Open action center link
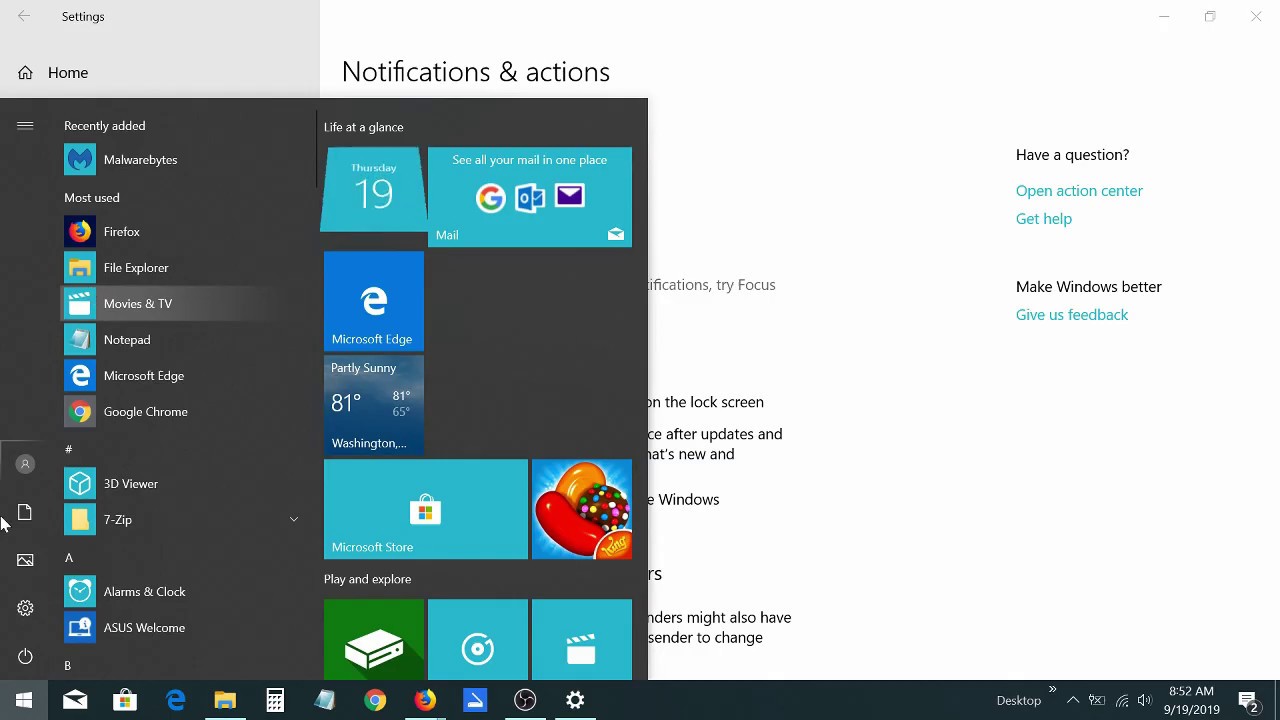1280x720 pixels. [x=1079, y=191]
